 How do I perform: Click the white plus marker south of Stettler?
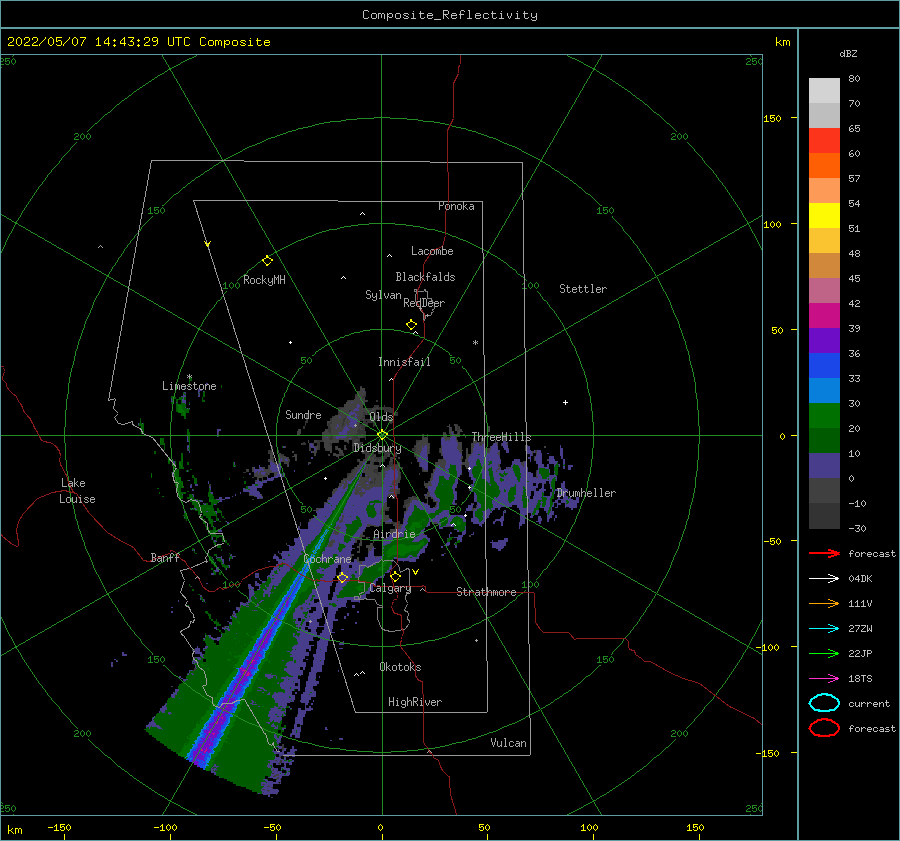click(x=565, y=402)
